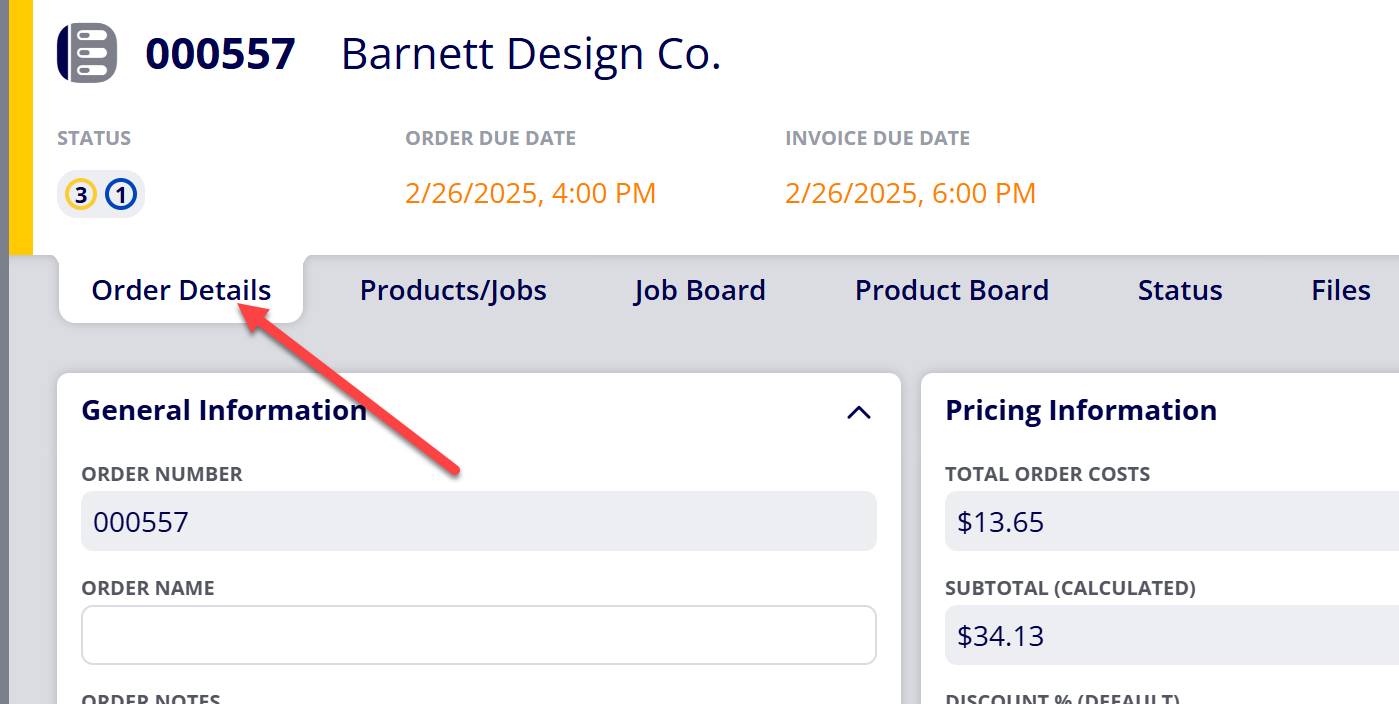Click the Barnett Design Co. company name
Image resolution: width=1399 pixels, height=704 pixels.
coord(531,53)
